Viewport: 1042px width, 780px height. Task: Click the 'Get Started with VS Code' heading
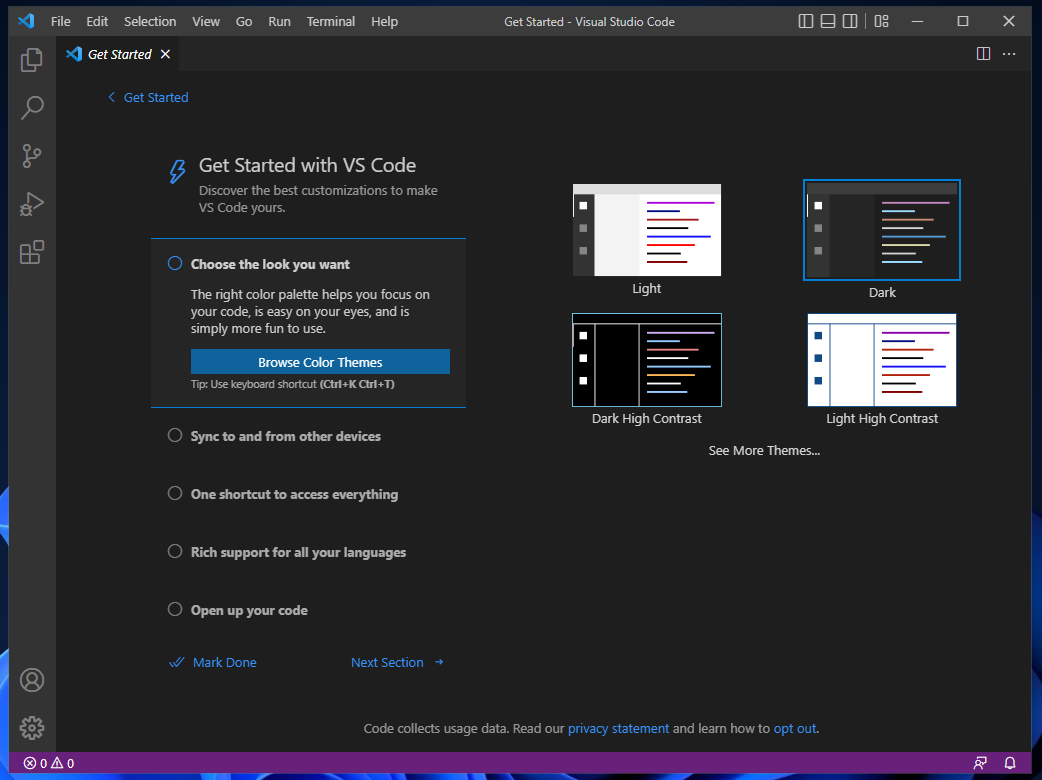(308, 165)
